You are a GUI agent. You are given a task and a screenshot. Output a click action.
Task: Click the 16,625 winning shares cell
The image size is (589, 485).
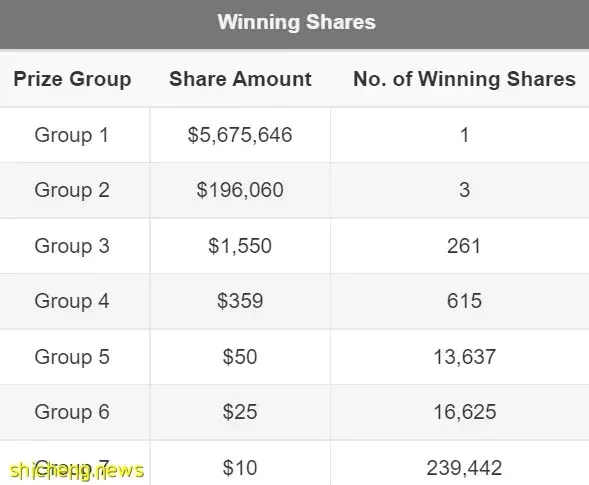click(465, 412)
